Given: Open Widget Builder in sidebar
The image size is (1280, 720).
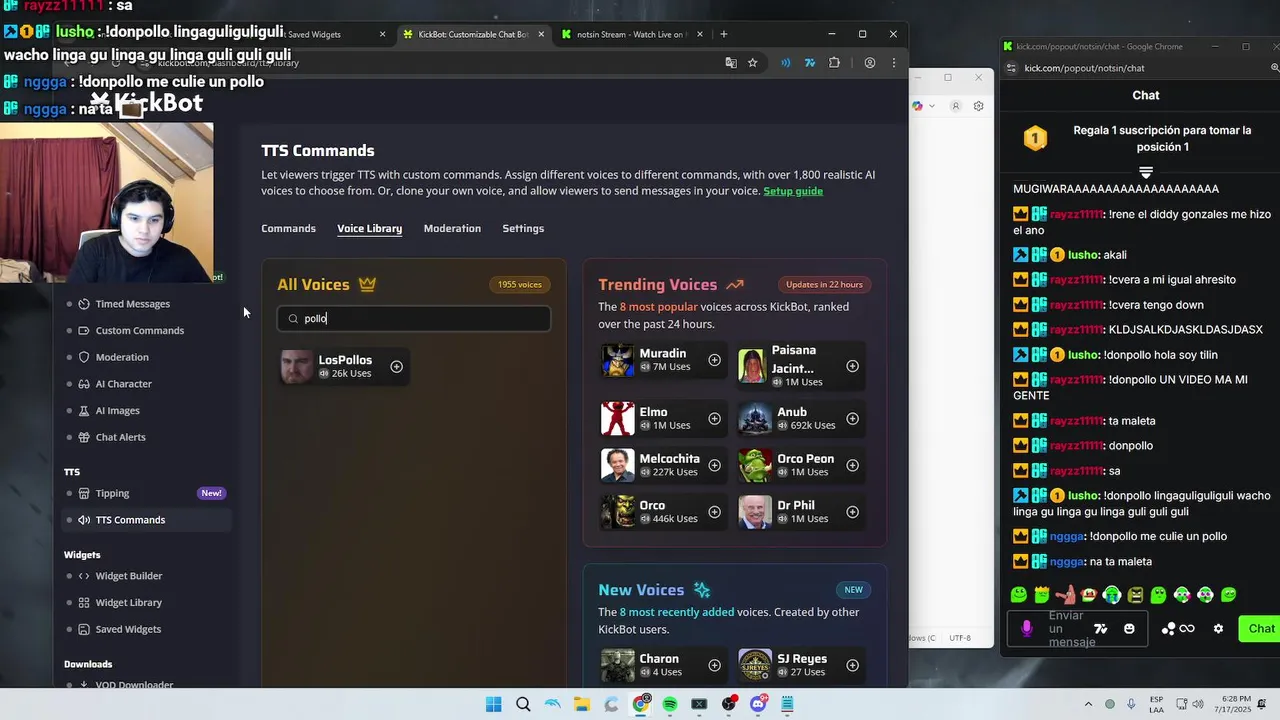Looking at the screenshot, I should 128,576.
